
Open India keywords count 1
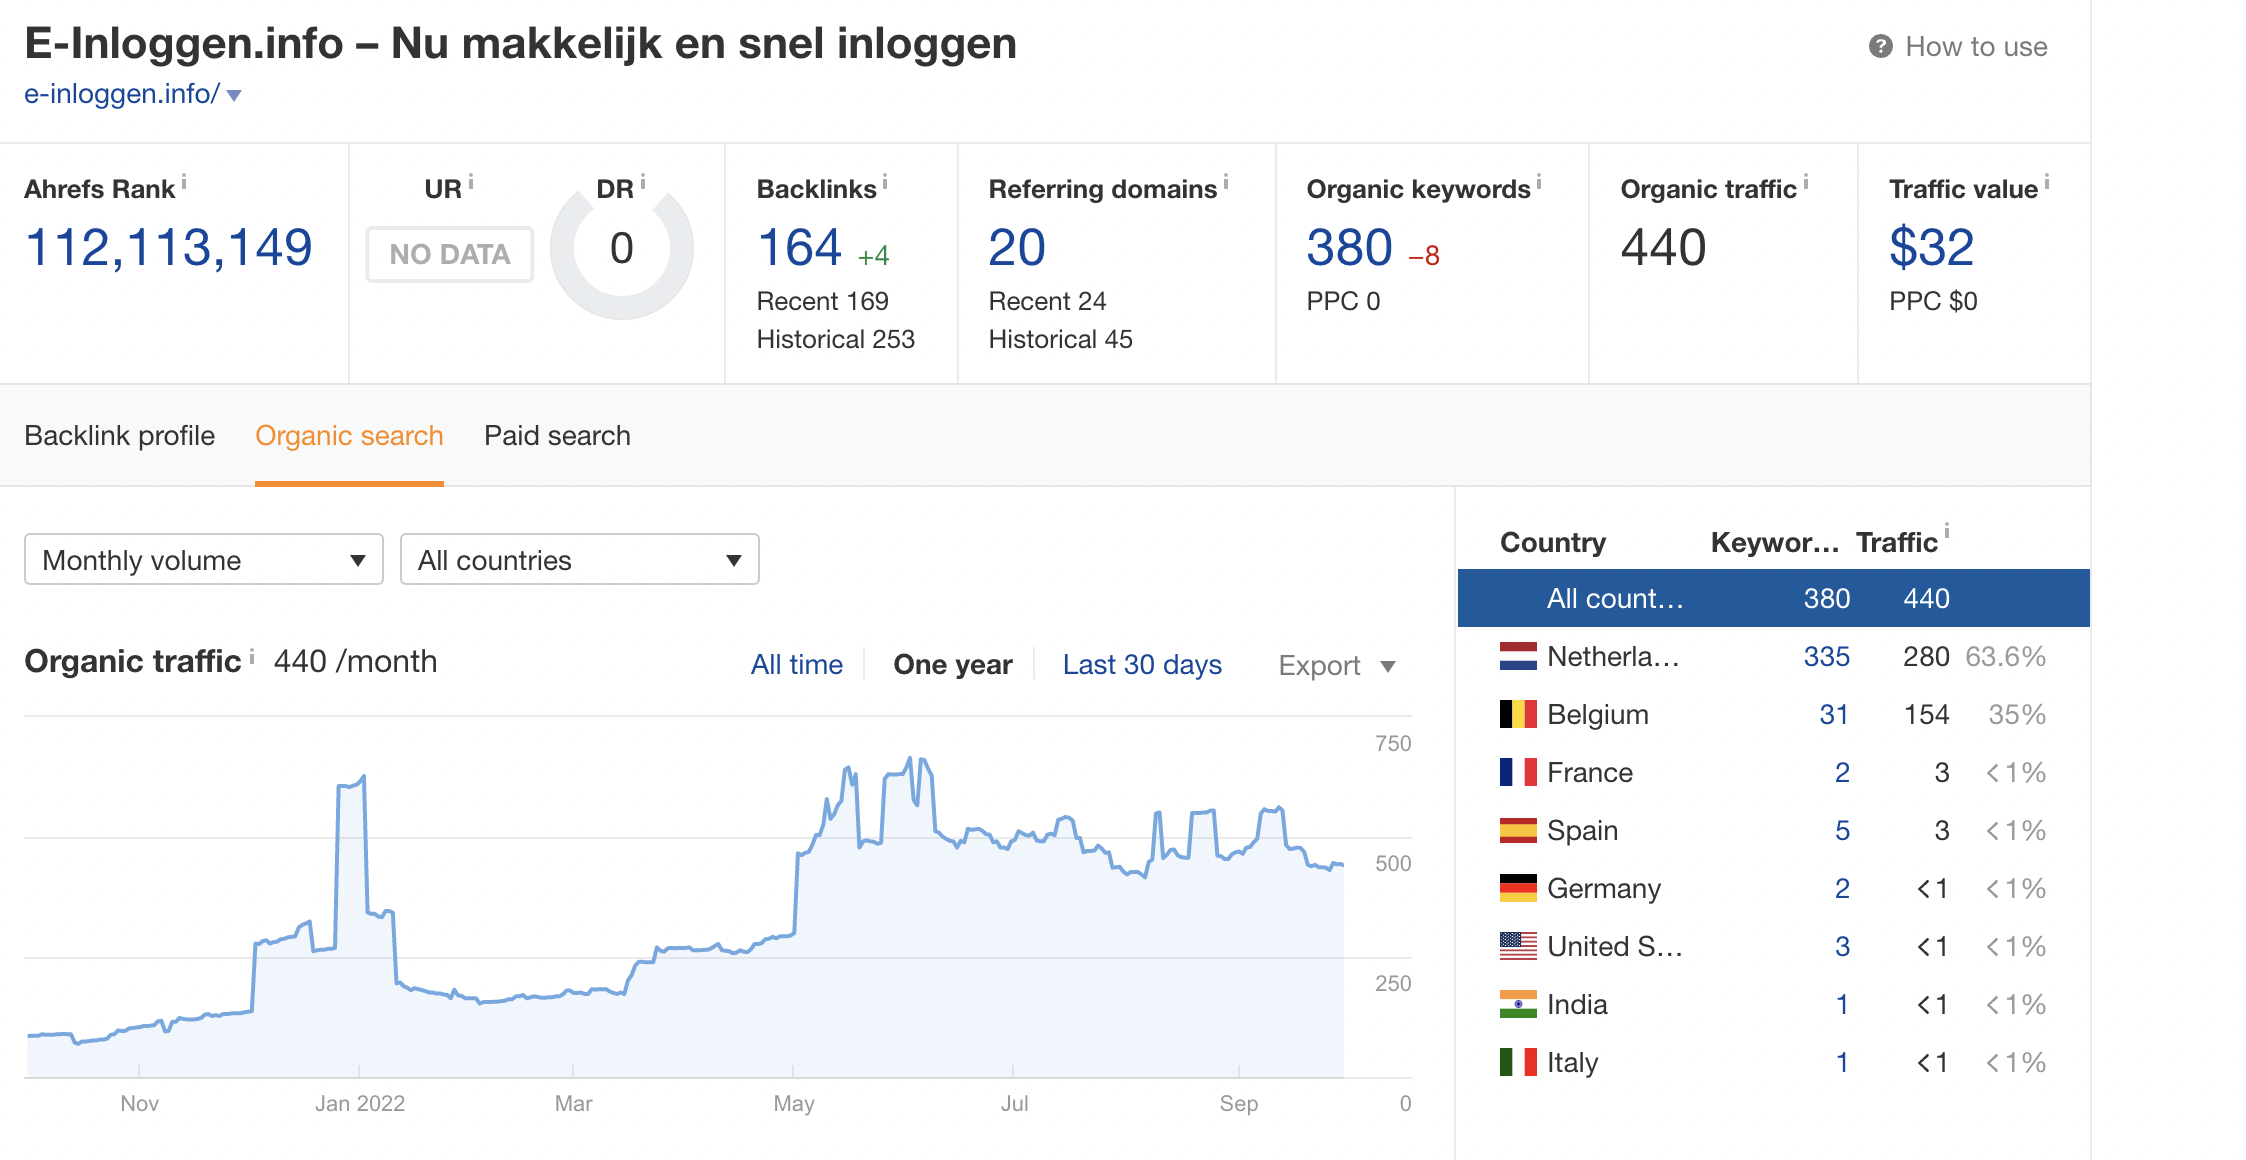1842,1005
